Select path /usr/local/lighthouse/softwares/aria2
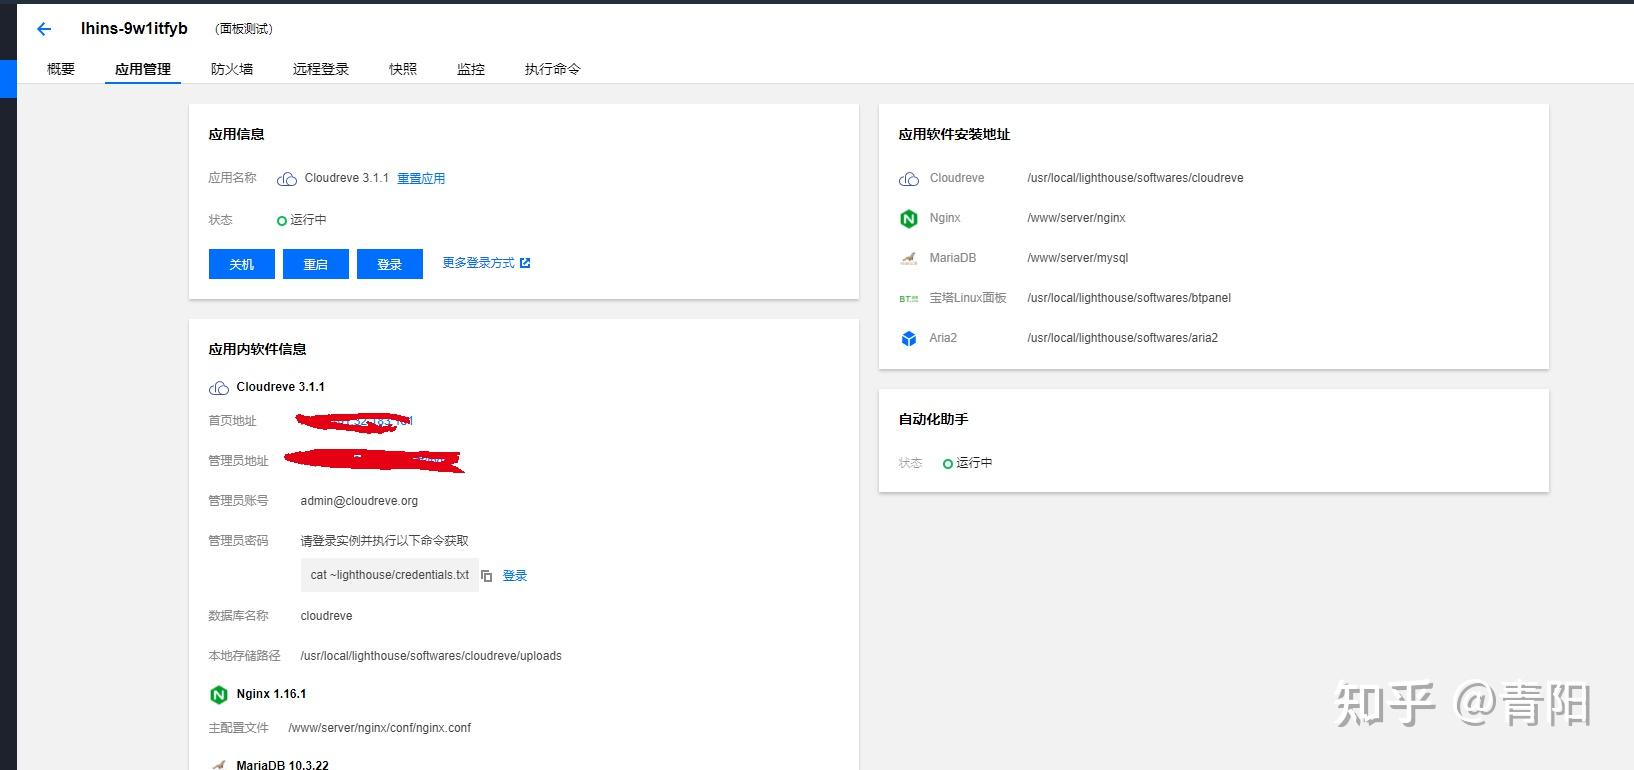This screenshot has width=1634, height=770. point(1123,338)
